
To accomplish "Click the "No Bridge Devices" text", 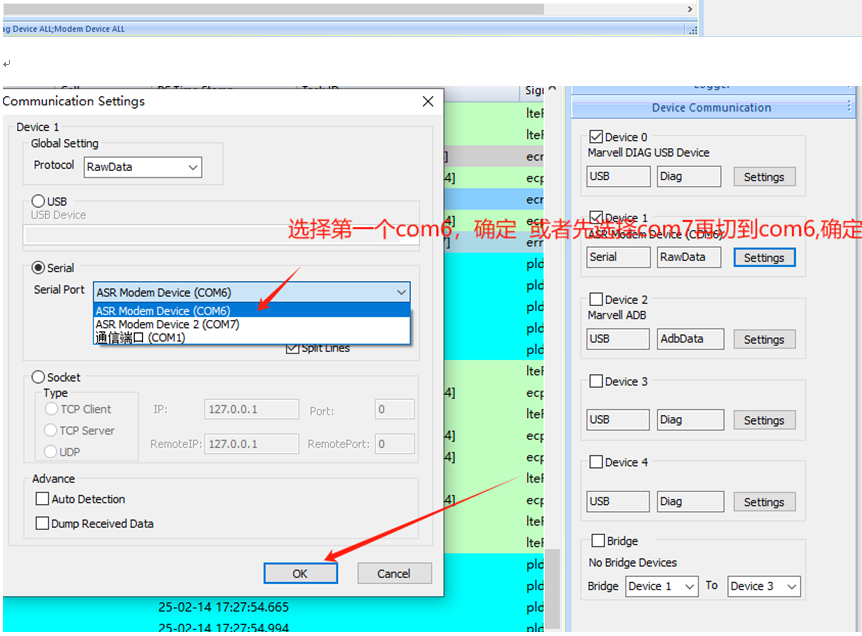I will pyautogui.click(x=633, y=563).
